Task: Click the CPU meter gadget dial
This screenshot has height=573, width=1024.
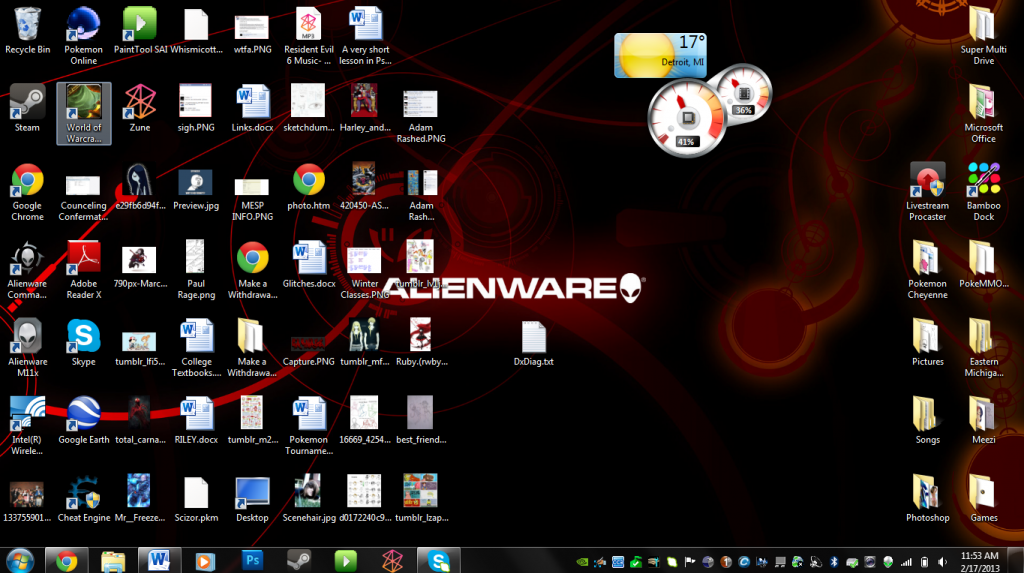Action: 686,119
